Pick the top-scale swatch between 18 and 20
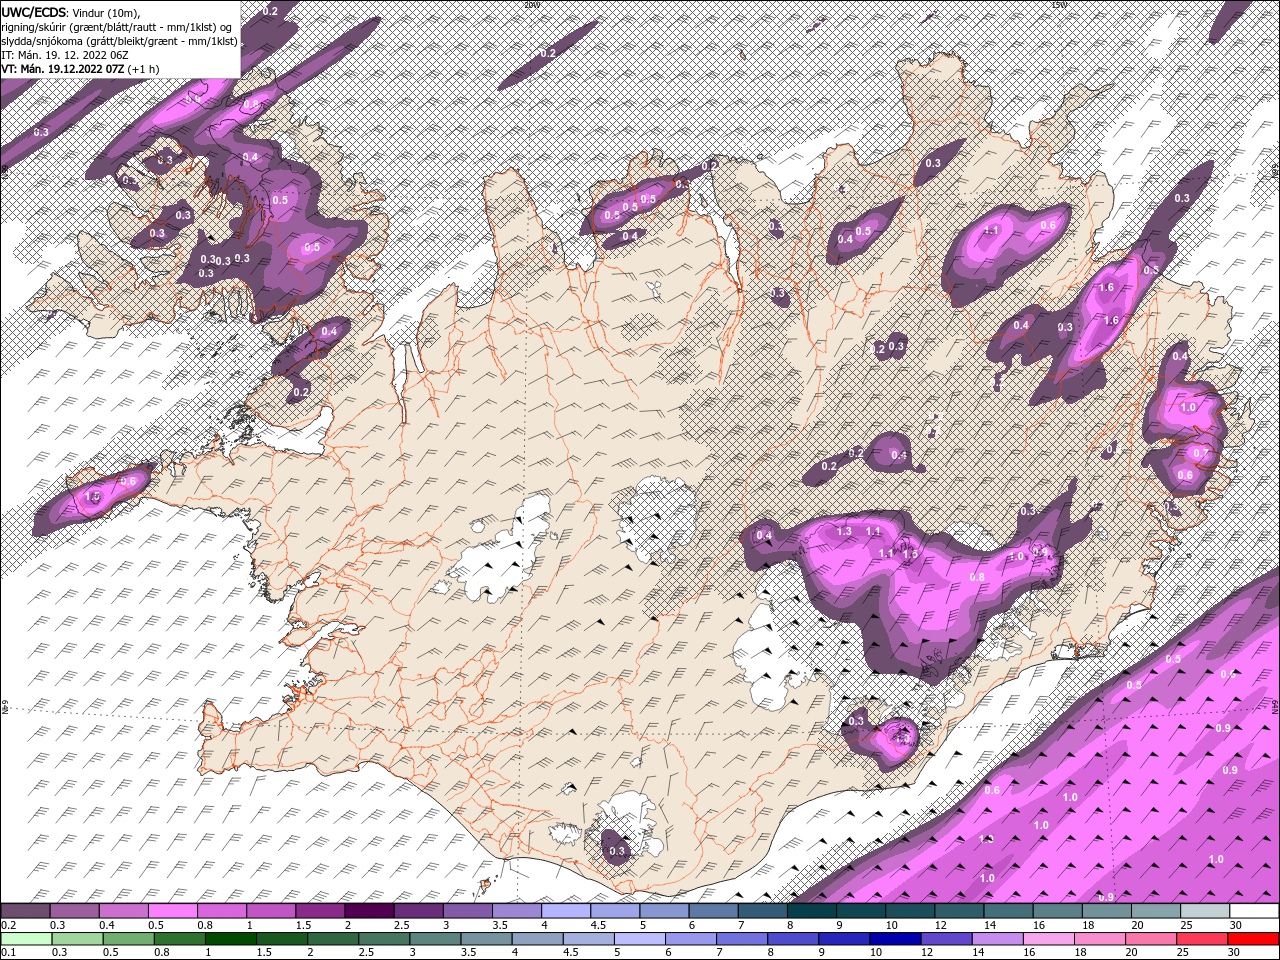The image size is (1280, 960). tap(1107, 911)
